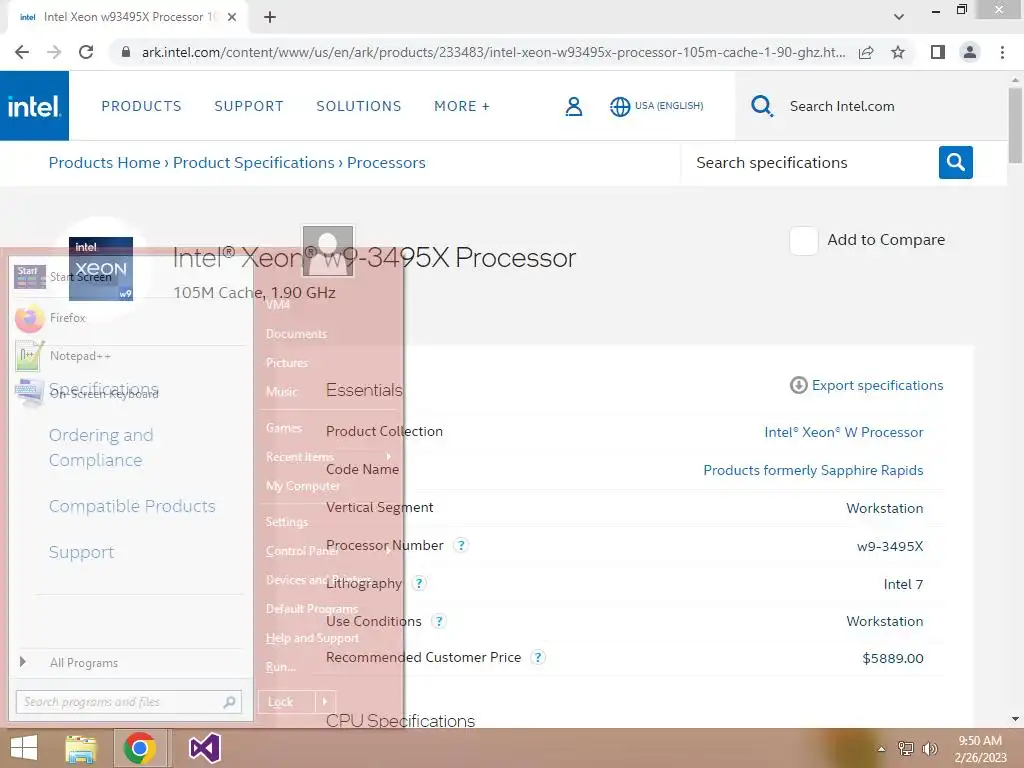Click the Product Specifications breadcrumb link

tap(253, 163)
